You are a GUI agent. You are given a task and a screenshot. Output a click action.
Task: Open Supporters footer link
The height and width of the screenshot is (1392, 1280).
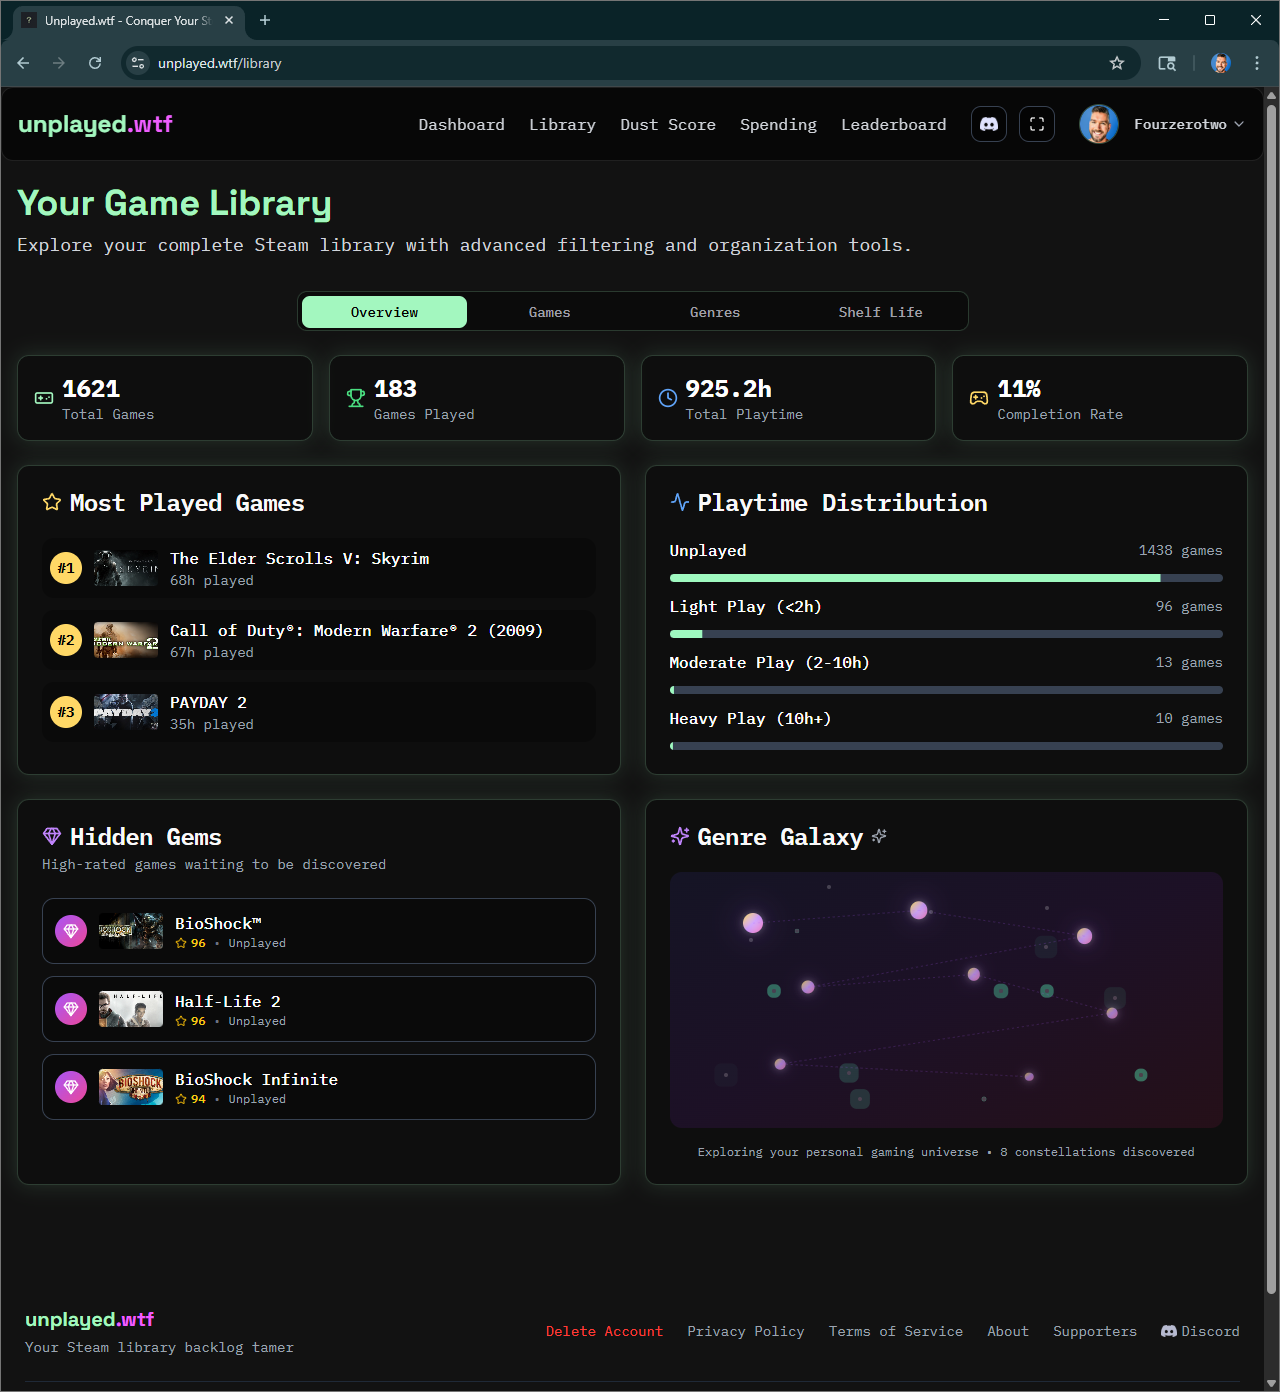coord(1094,1331)
